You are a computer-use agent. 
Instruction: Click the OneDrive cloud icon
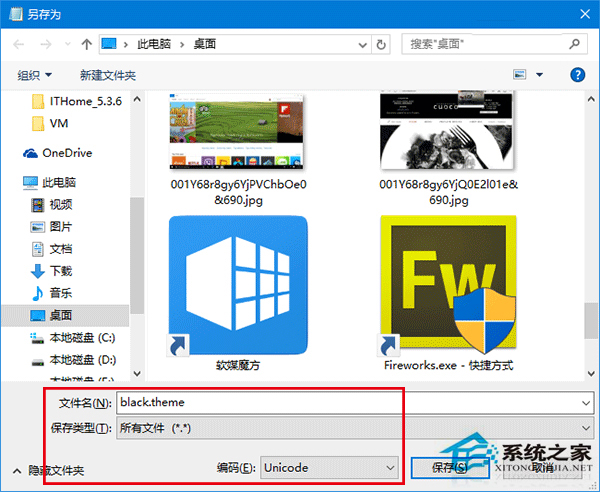30,153
